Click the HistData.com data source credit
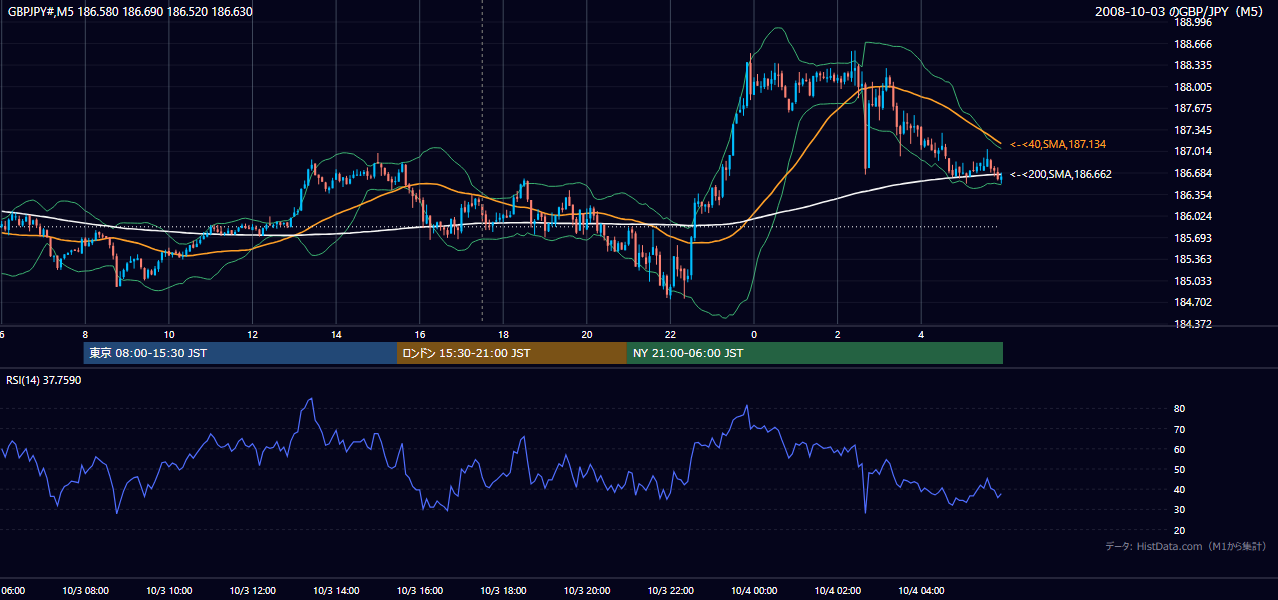Image resolution: width=1278 pixels, height=600 pixels. pos(1186,546)
